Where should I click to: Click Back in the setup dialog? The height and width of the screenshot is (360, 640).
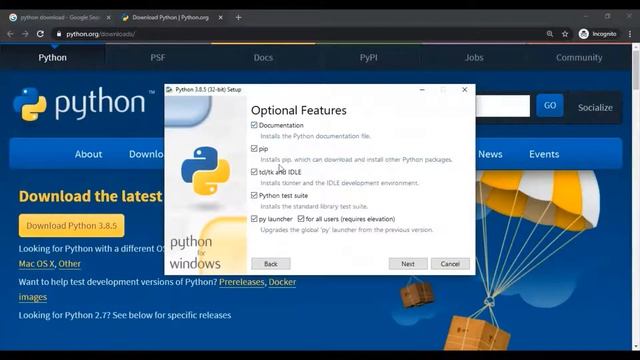[x=271, y=264]
